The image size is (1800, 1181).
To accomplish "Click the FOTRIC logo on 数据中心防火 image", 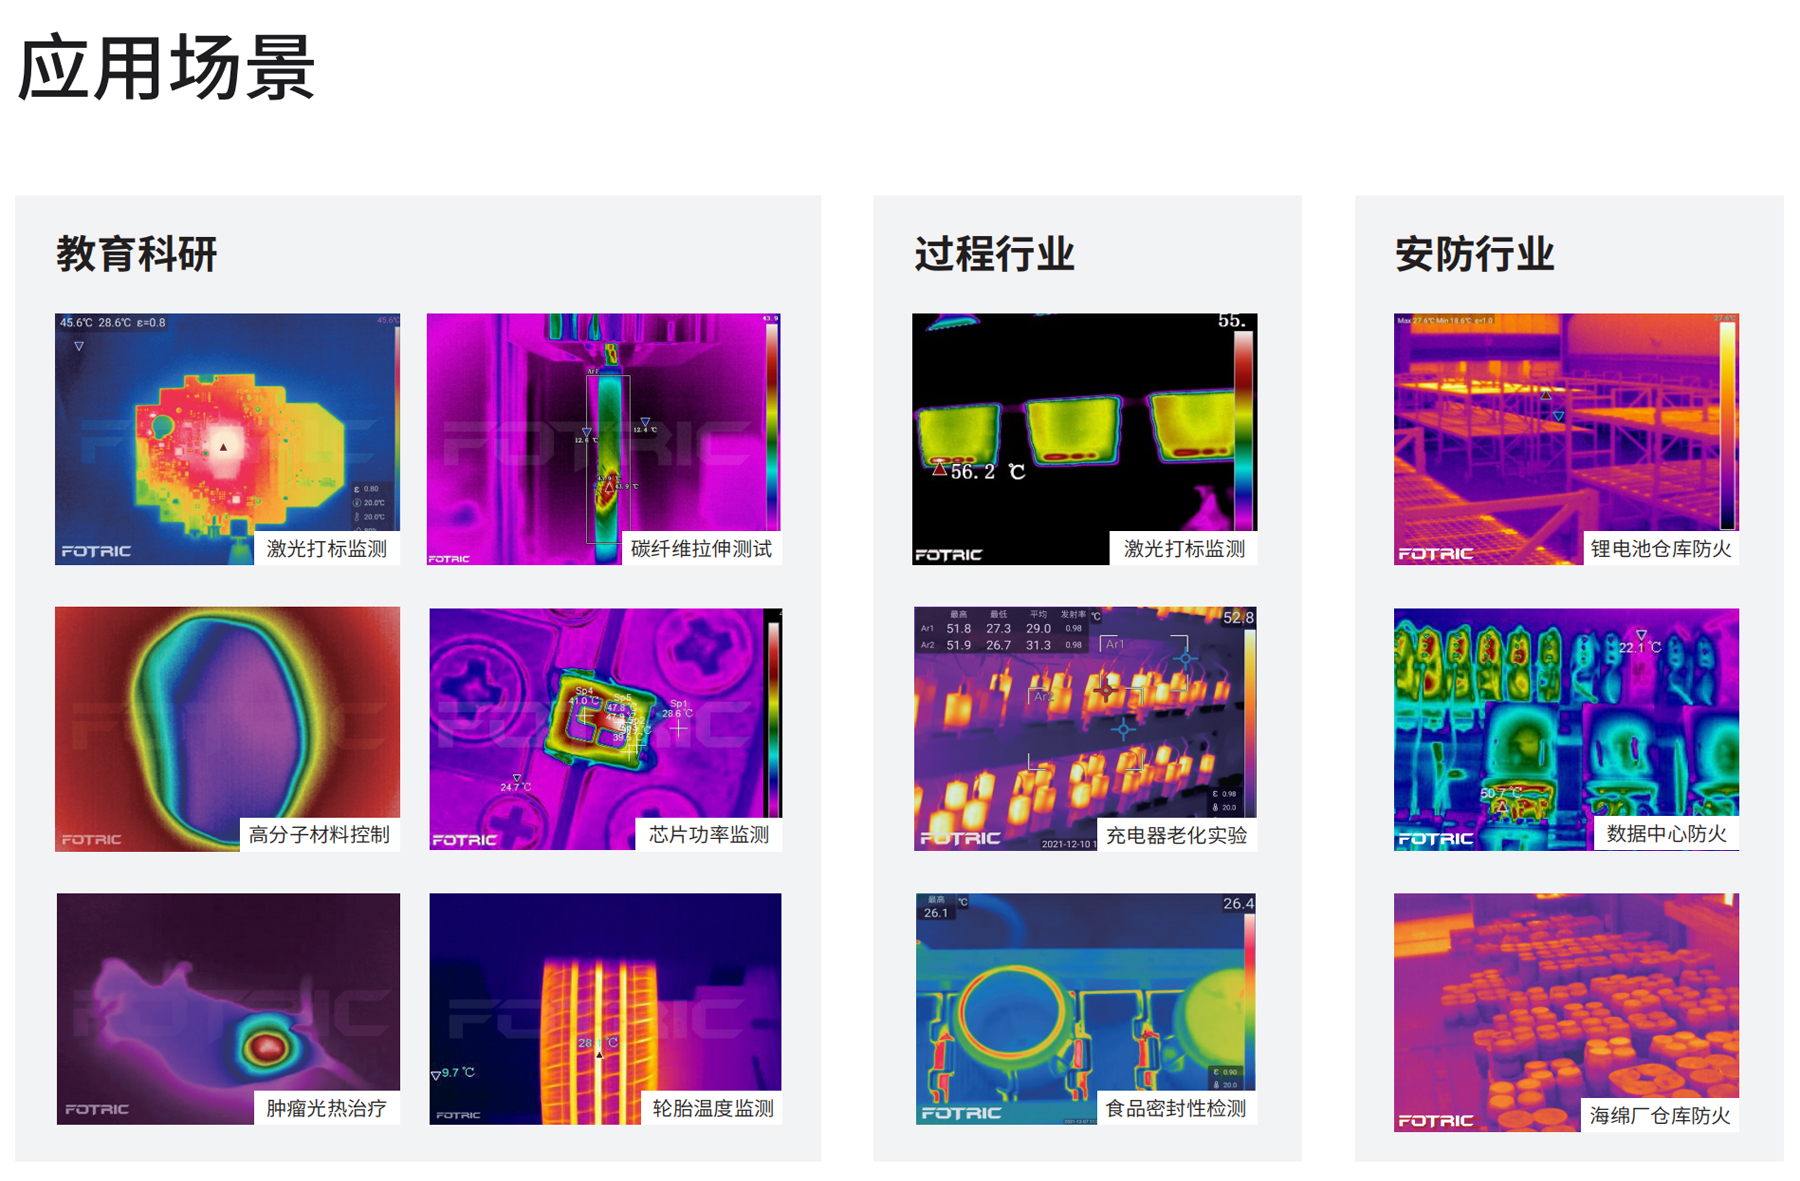I will pyautogui.click(x=1435, y=838).
